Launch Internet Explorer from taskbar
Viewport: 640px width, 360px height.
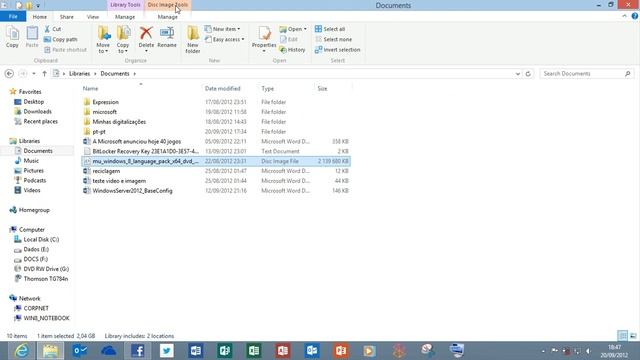pos(21,351)
